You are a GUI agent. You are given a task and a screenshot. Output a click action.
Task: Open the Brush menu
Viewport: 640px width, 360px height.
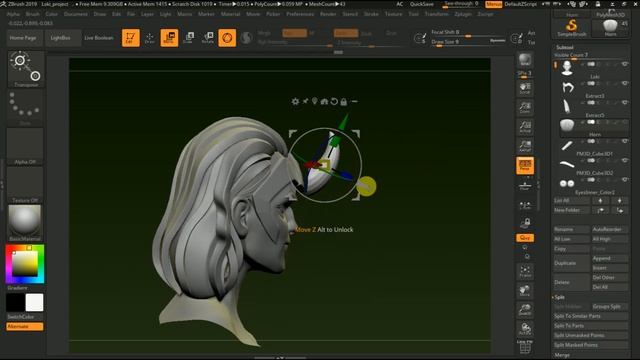[33, 14]
